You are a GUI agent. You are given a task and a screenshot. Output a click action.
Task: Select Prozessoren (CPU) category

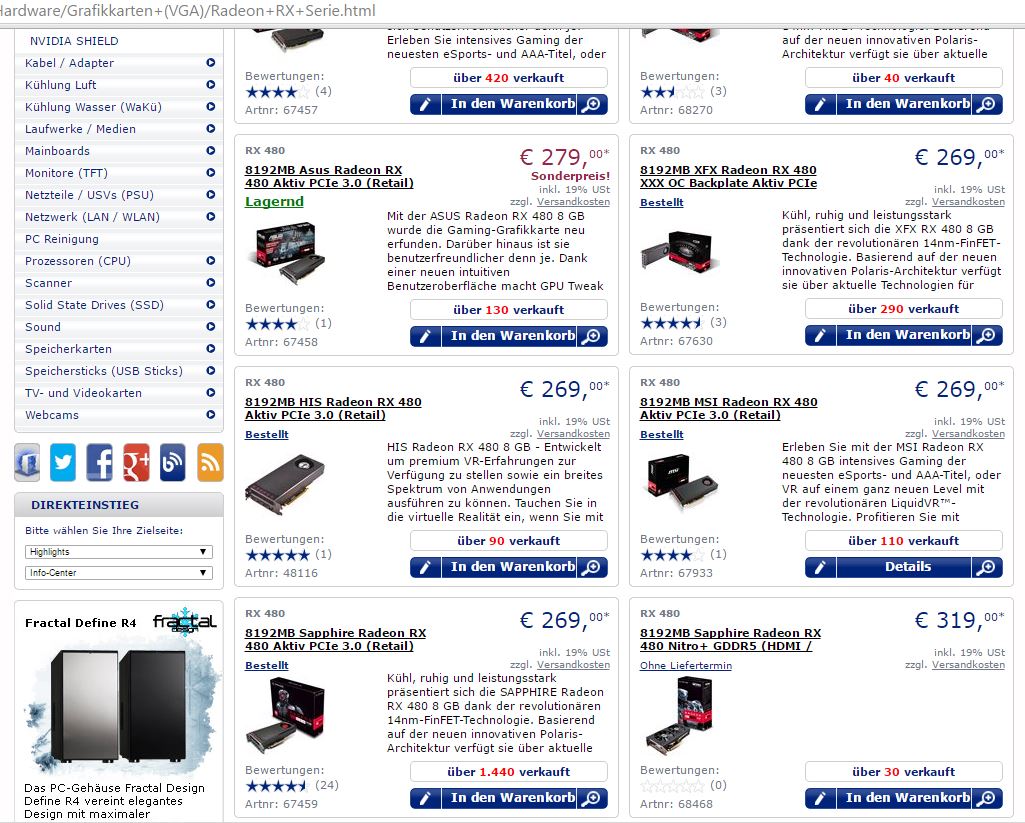pyautogui.click(x=78, y=261)
